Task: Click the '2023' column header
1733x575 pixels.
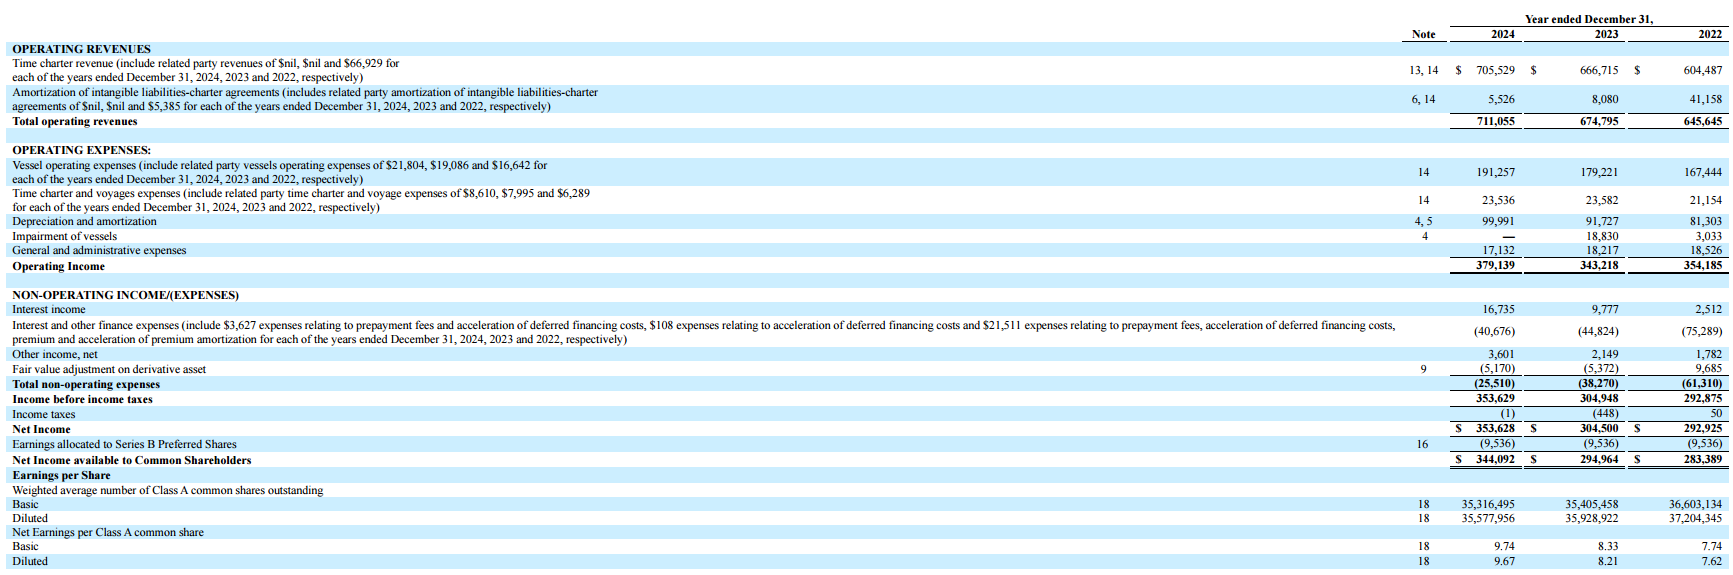Action: [x=1606, y=34]
